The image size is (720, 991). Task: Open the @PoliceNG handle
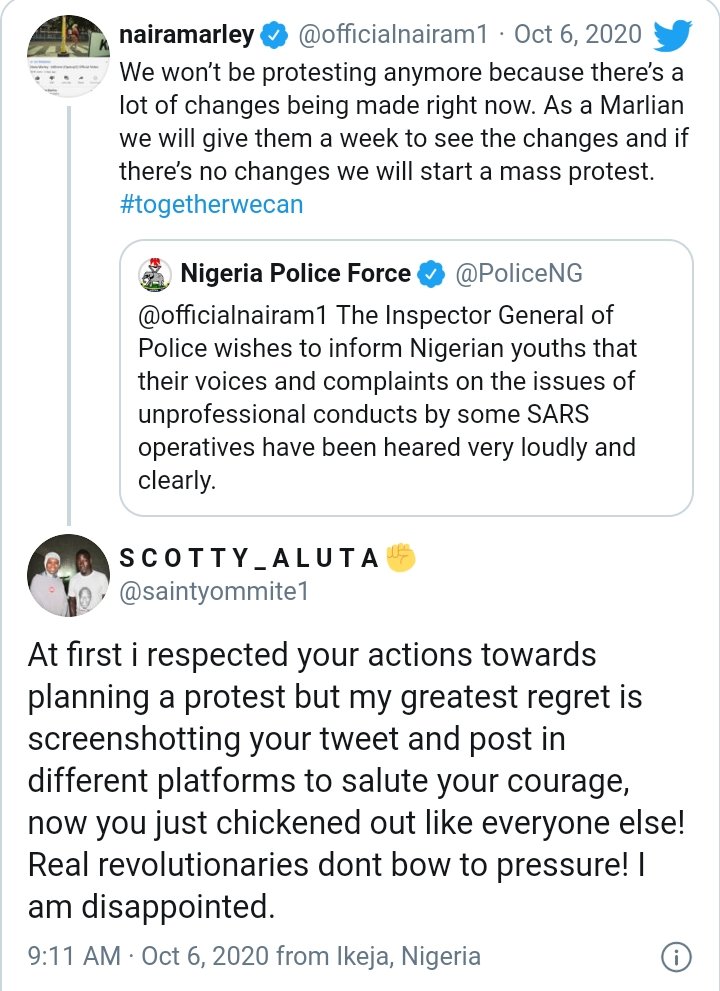click(x=518, y=273)
